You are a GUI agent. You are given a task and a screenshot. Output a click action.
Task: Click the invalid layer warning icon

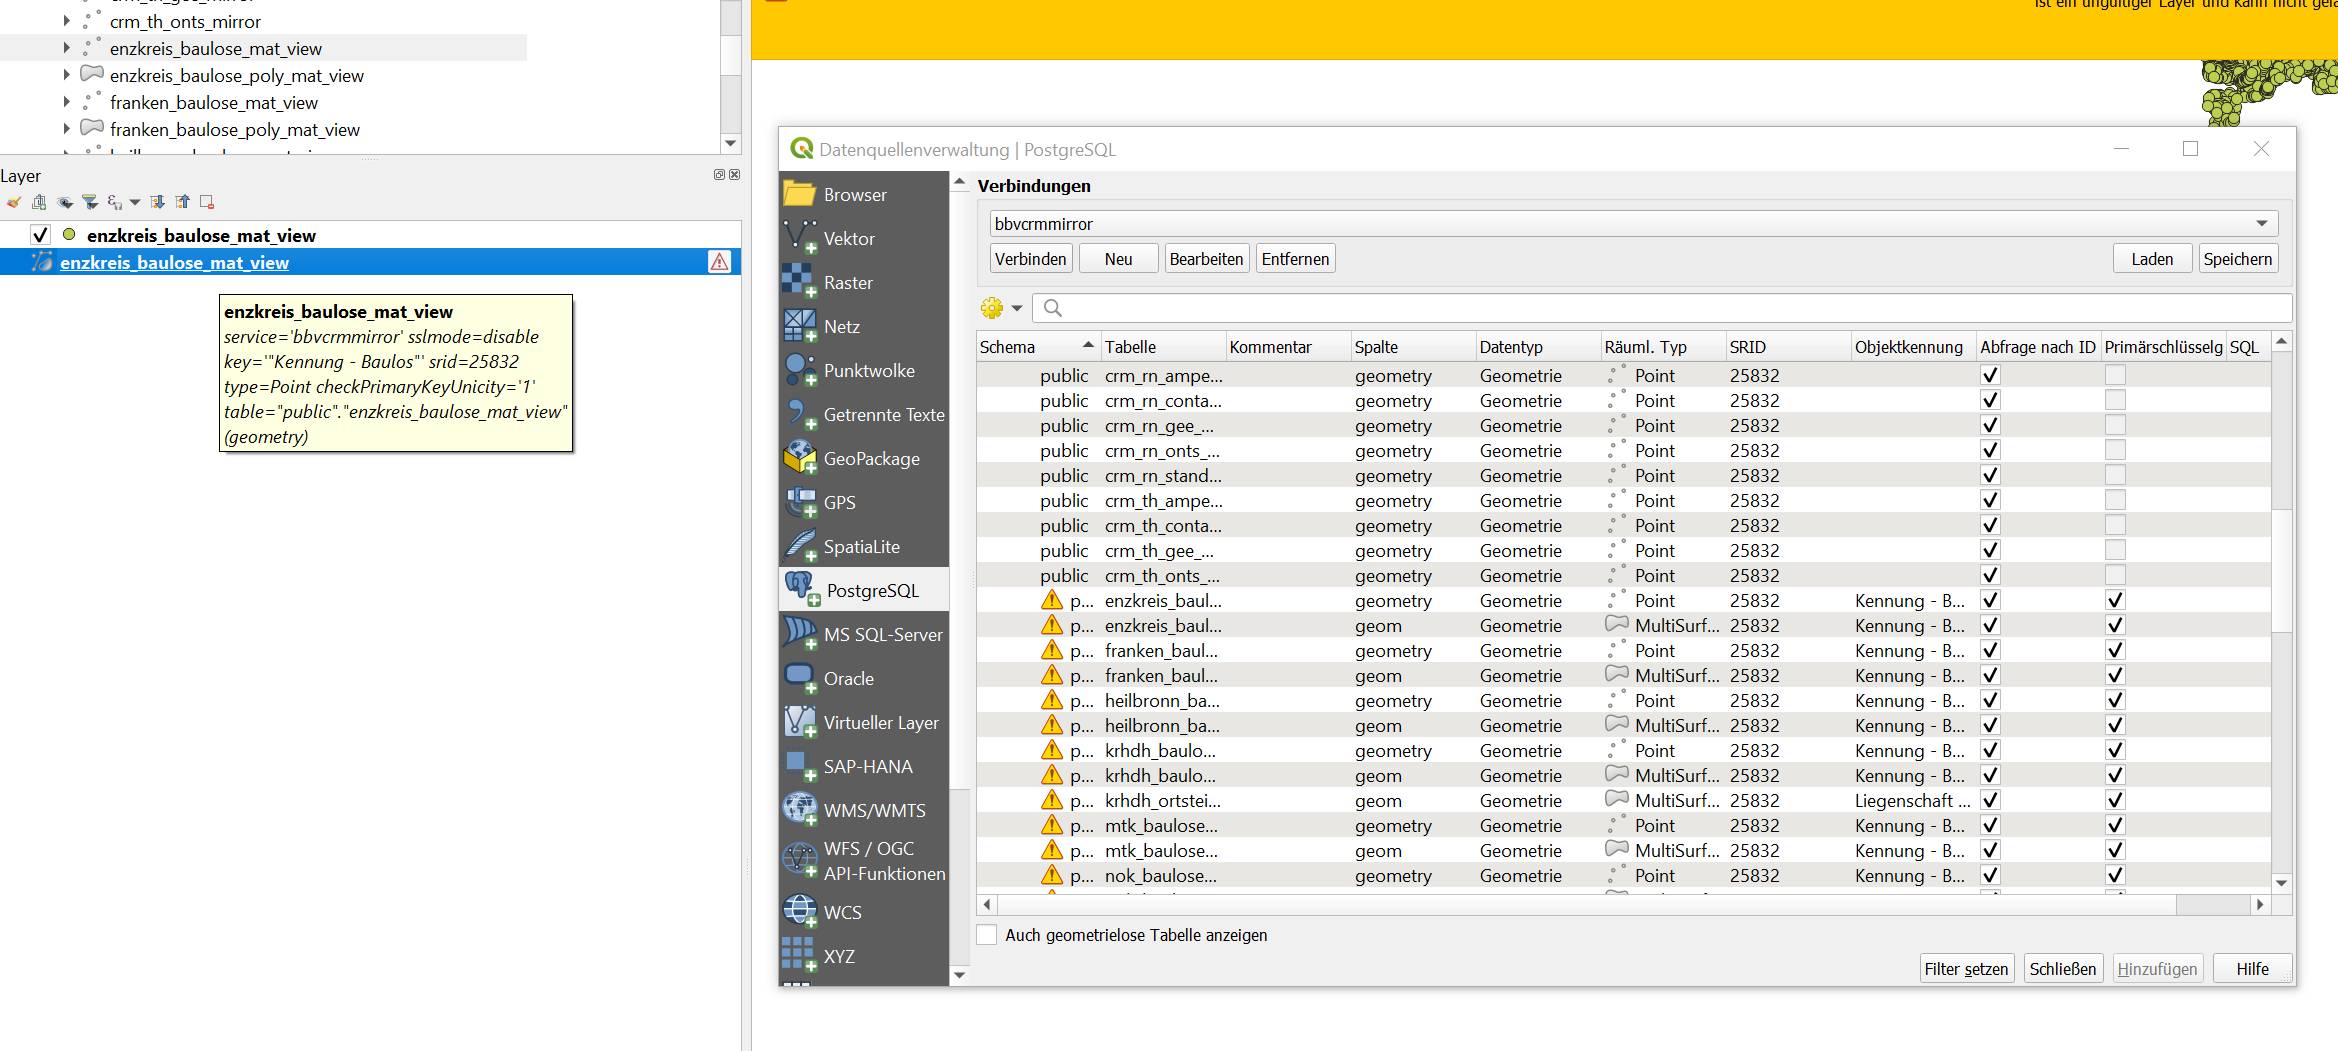pos(719,262)
